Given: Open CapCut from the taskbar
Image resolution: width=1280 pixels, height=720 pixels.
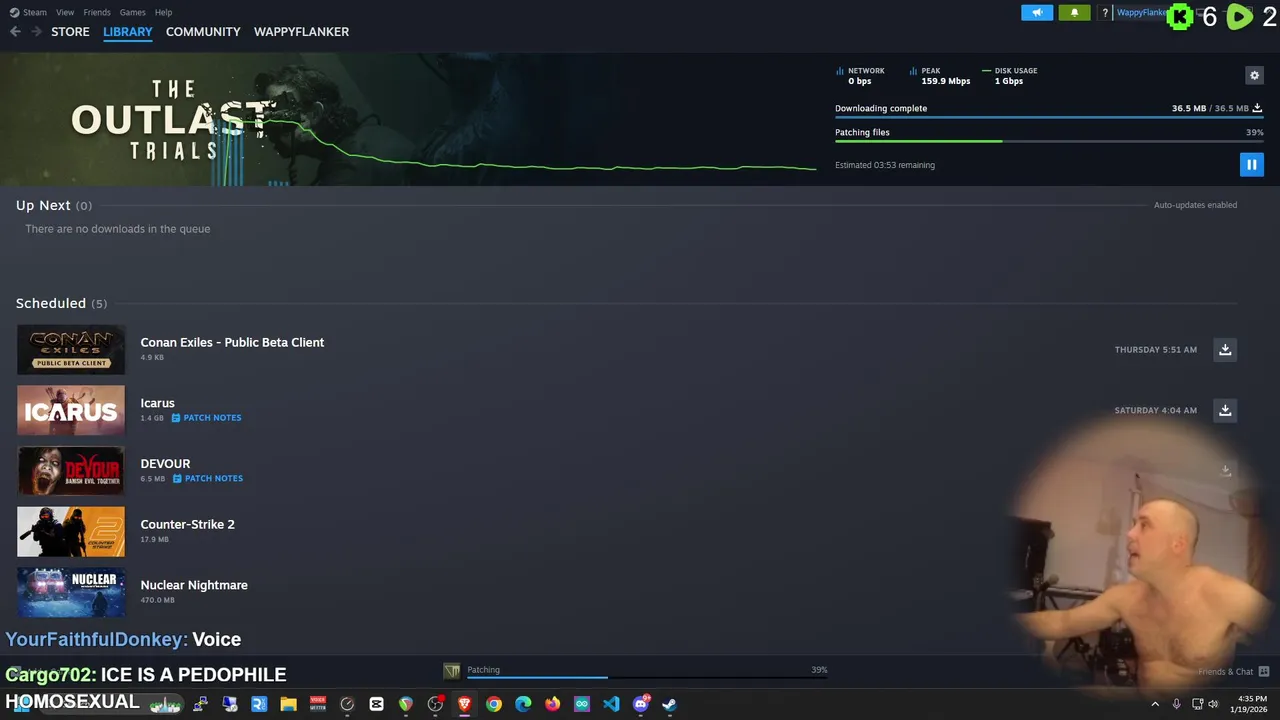Looking at the screenshot, I should tap(376, 704).
